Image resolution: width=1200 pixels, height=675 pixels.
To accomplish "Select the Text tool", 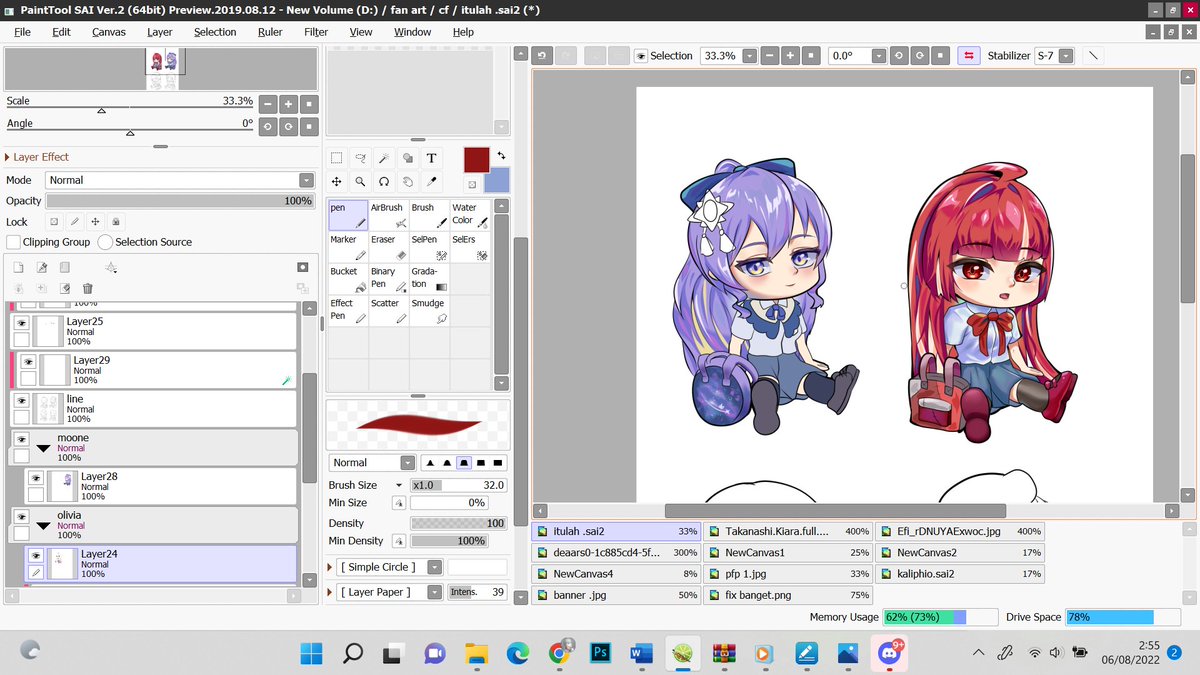I will click(431, 158).
